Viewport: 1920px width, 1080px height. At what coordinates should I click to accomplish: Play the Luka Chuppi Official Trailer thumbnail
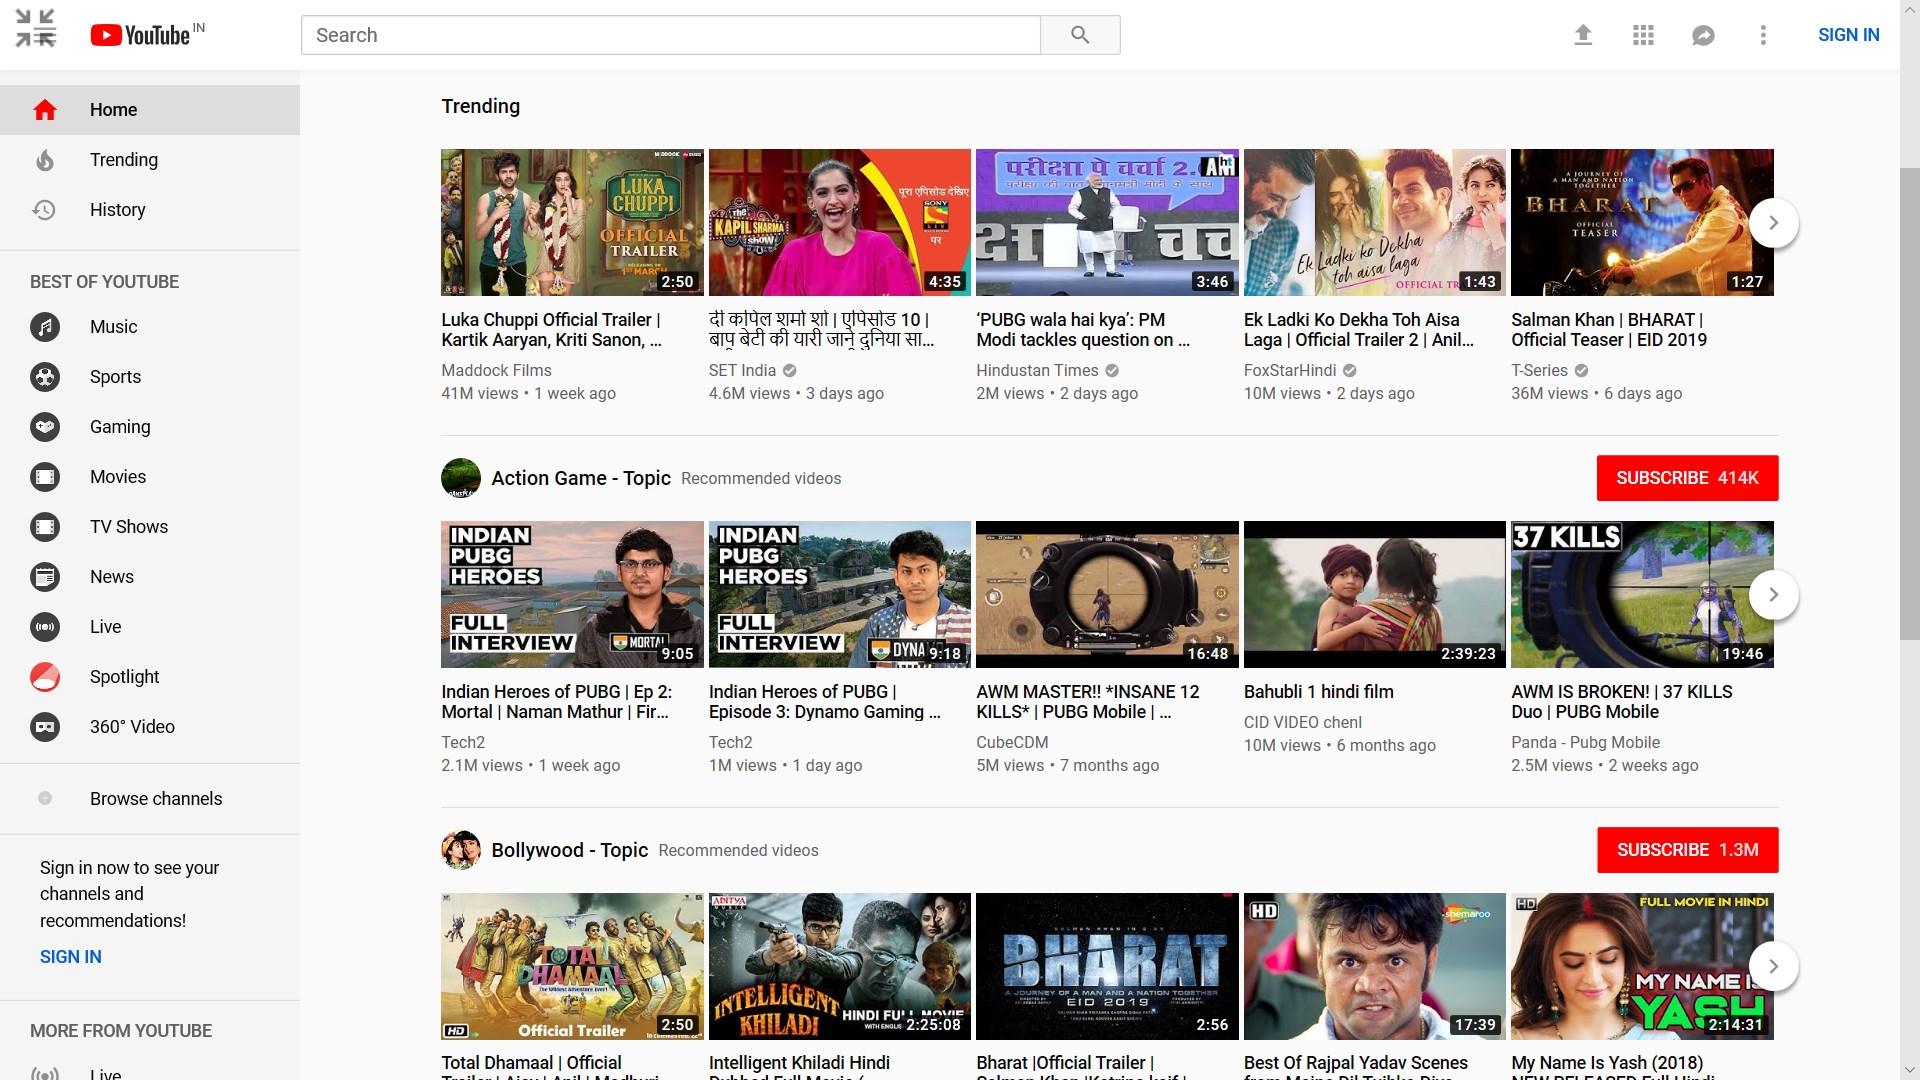[x=572, y=222]
